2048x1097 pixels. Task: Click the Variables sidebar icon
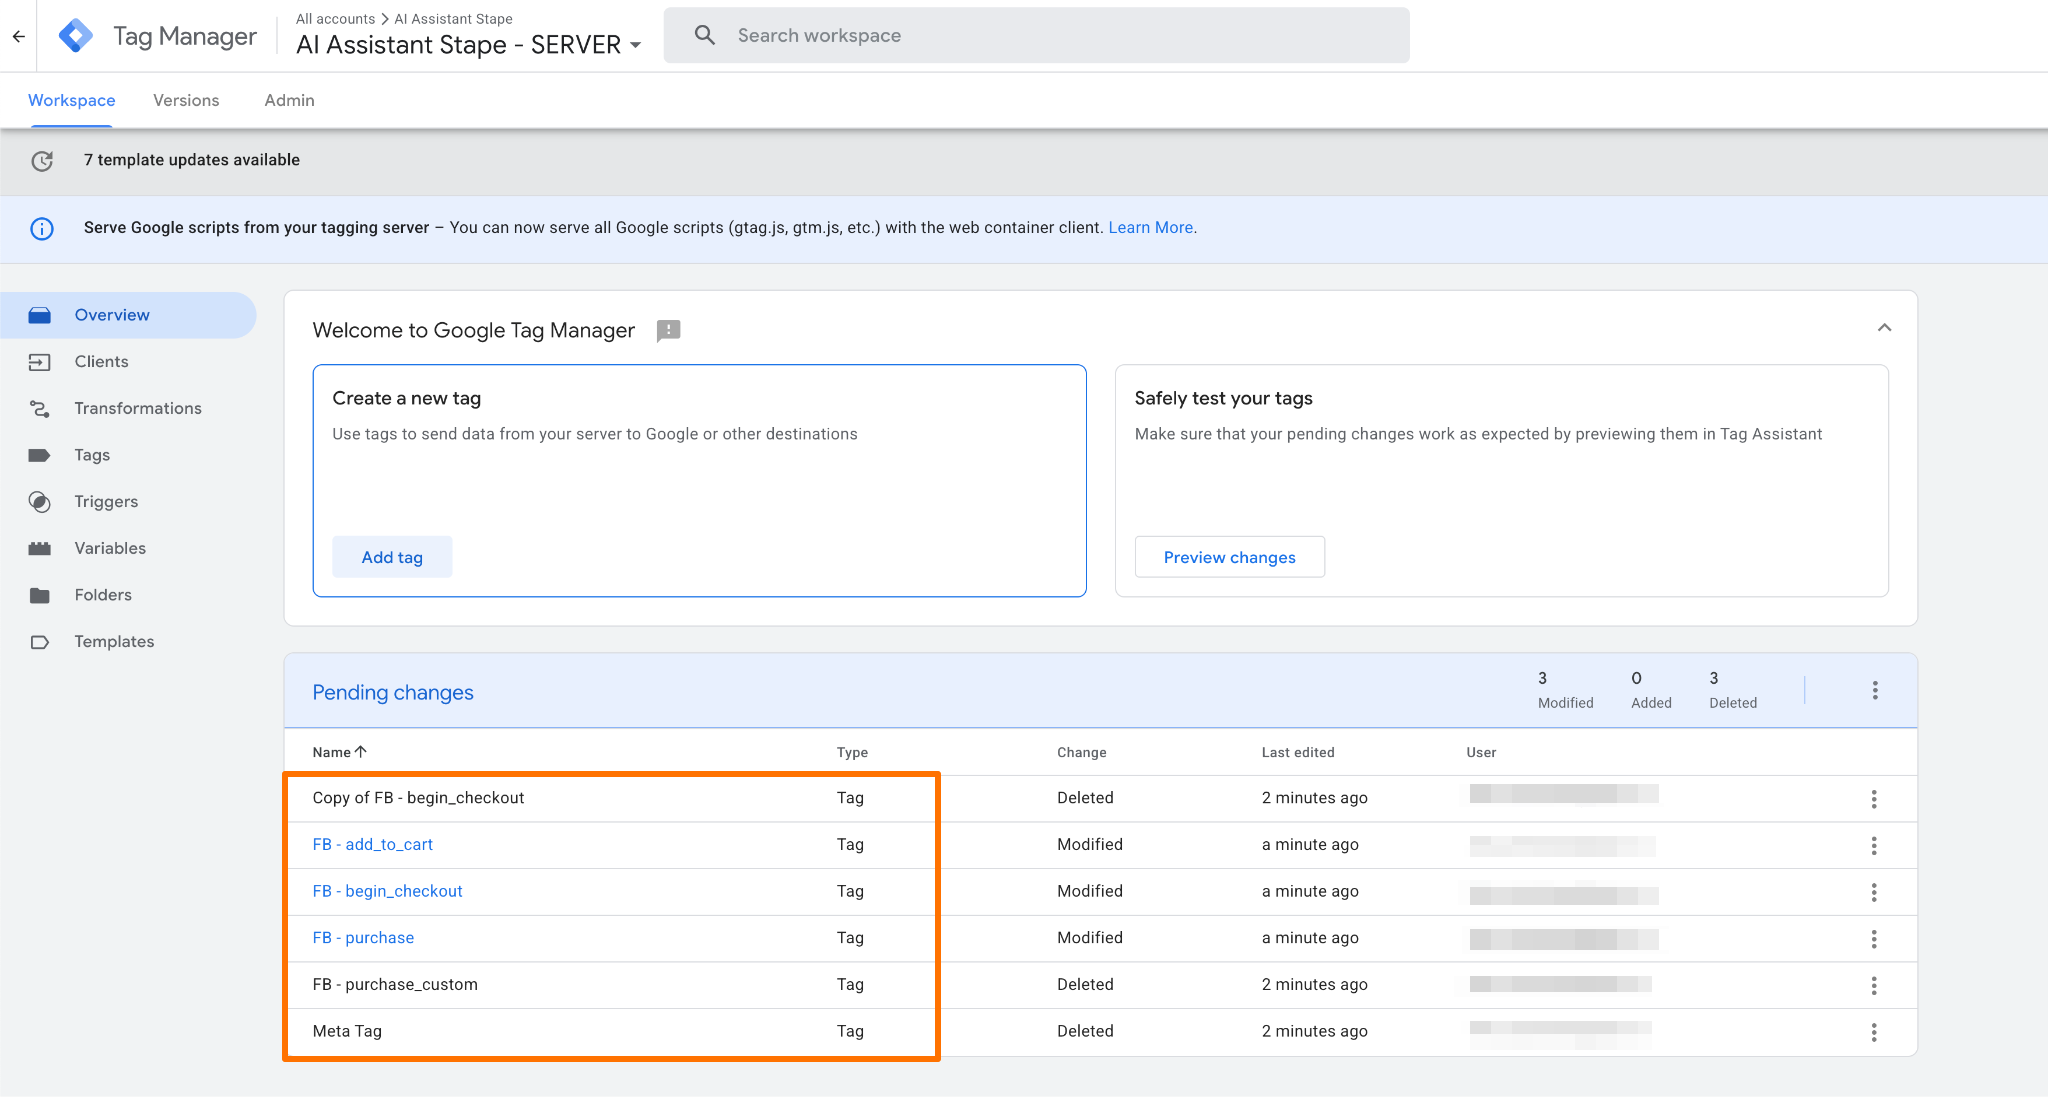point(40,548)
